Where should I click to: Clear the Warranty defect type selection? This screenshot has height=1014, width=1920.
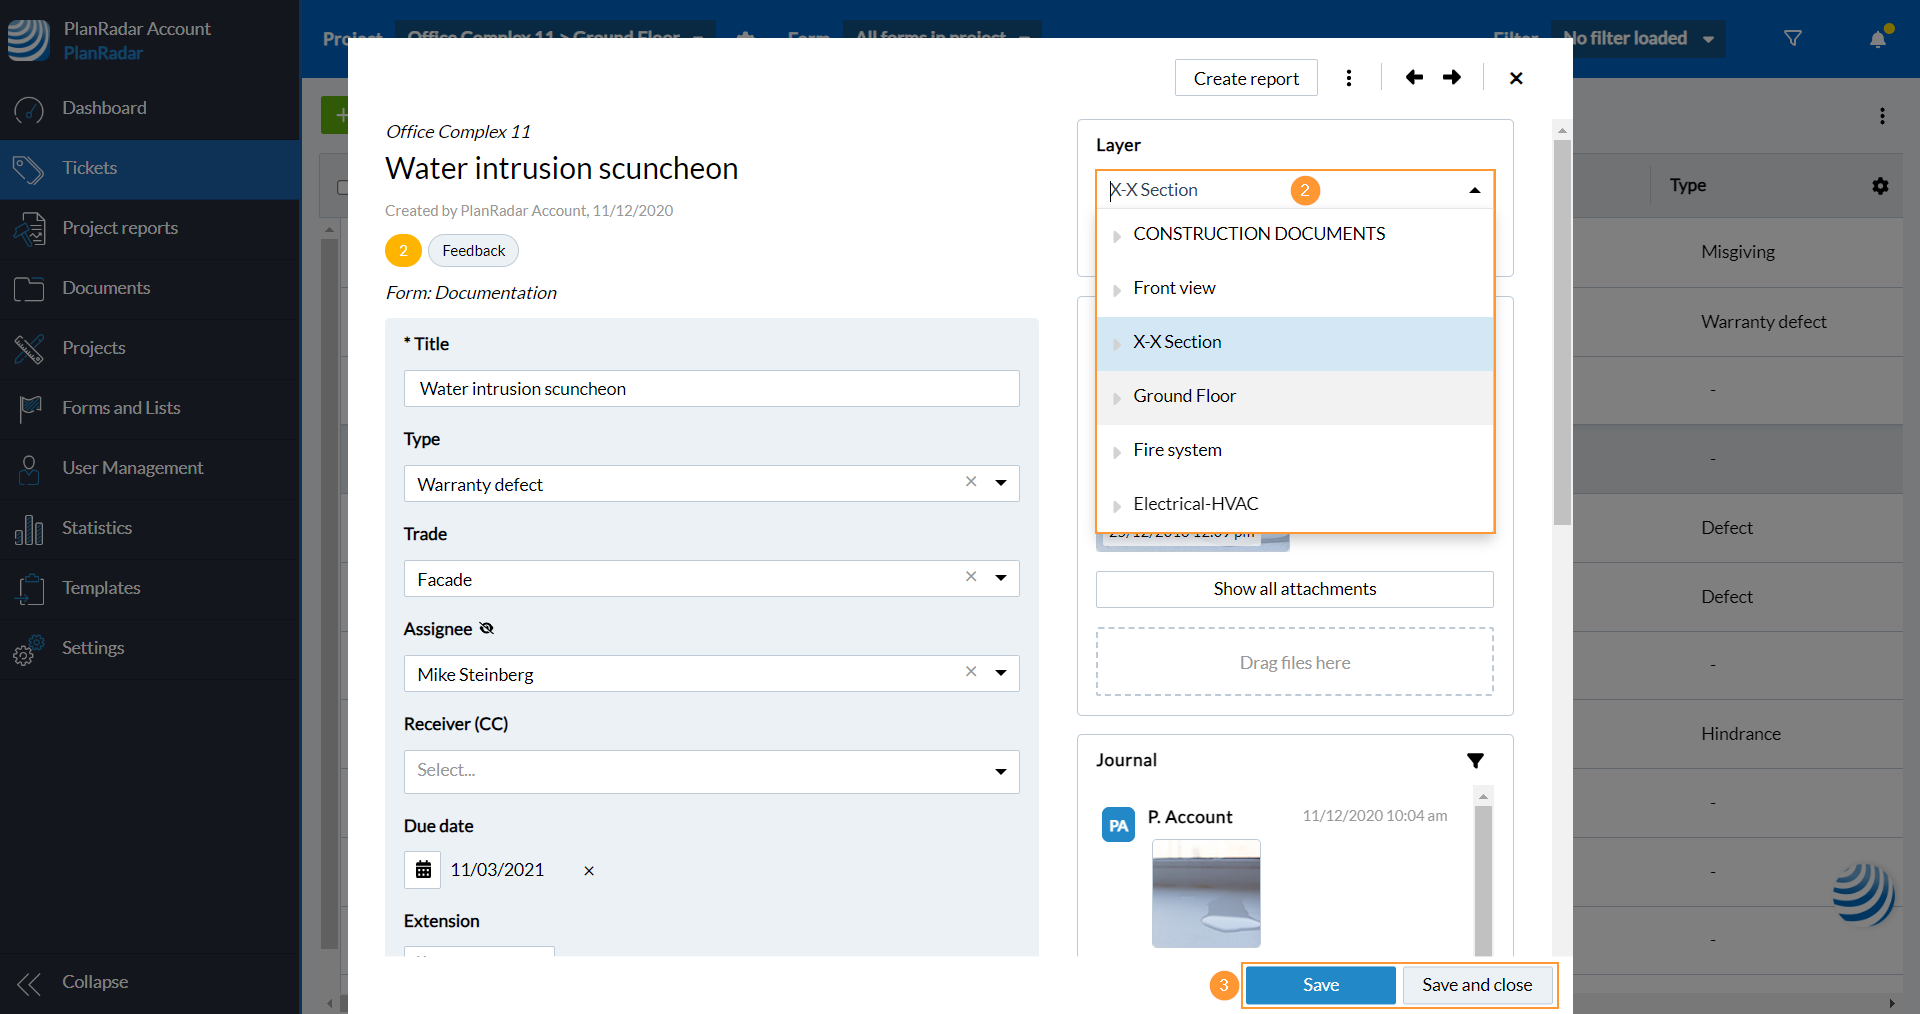pyautogui.click(x=971, y=482)
